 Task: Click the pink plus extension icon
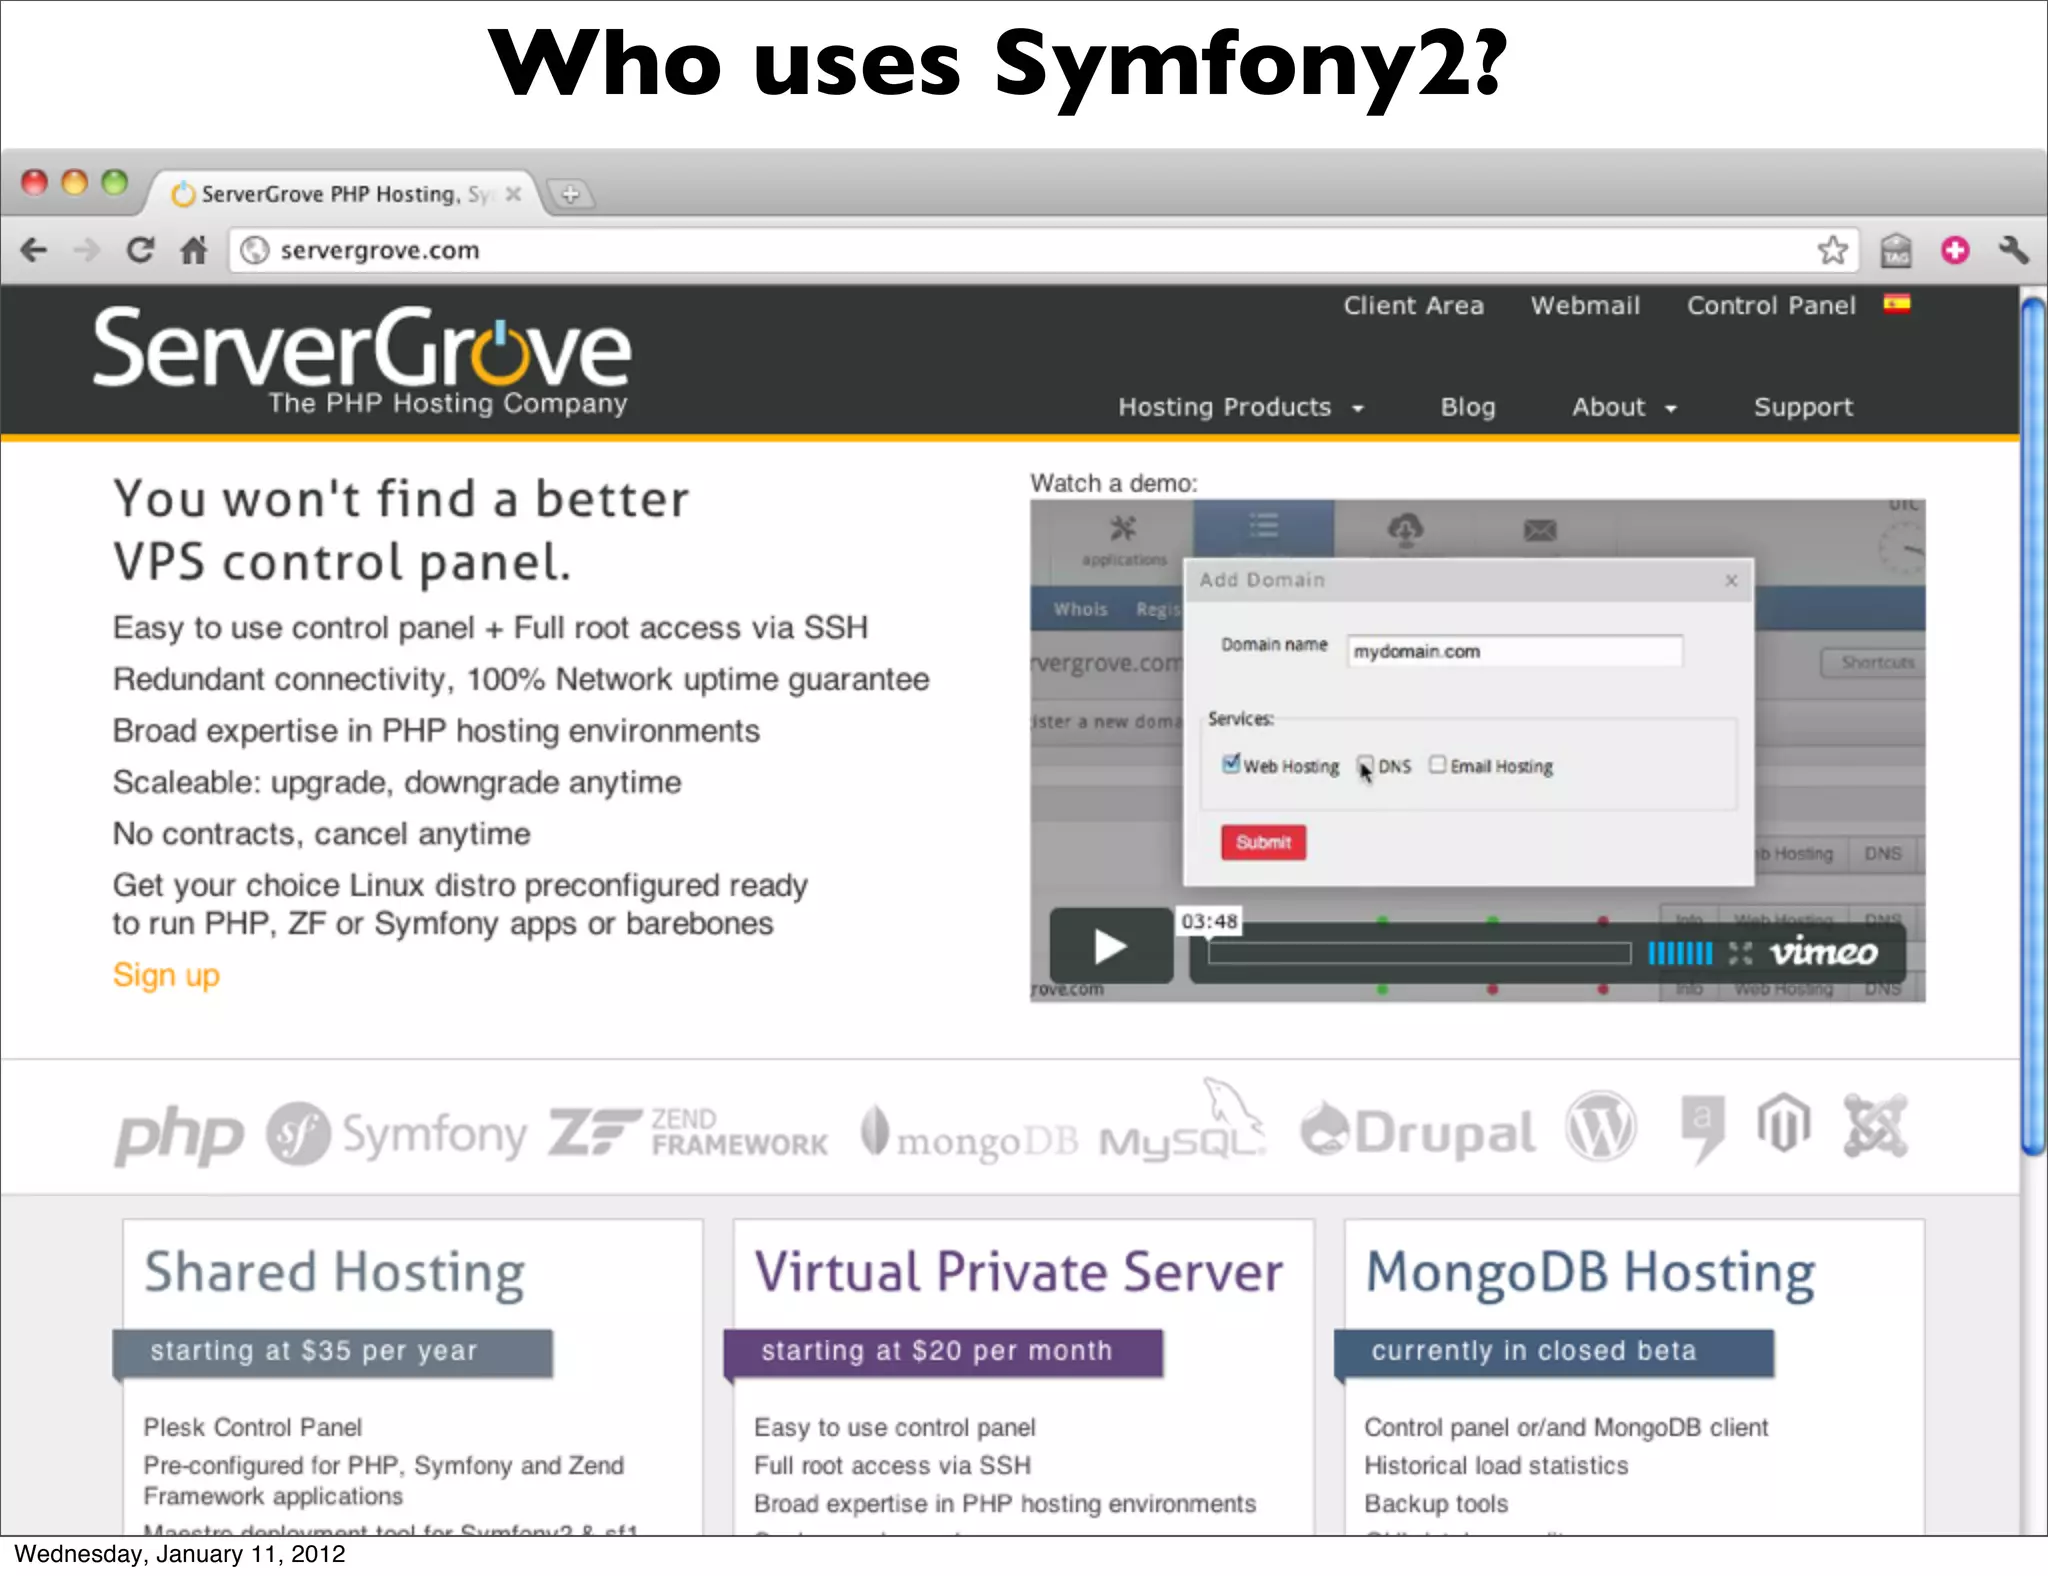coord(1955,250)
